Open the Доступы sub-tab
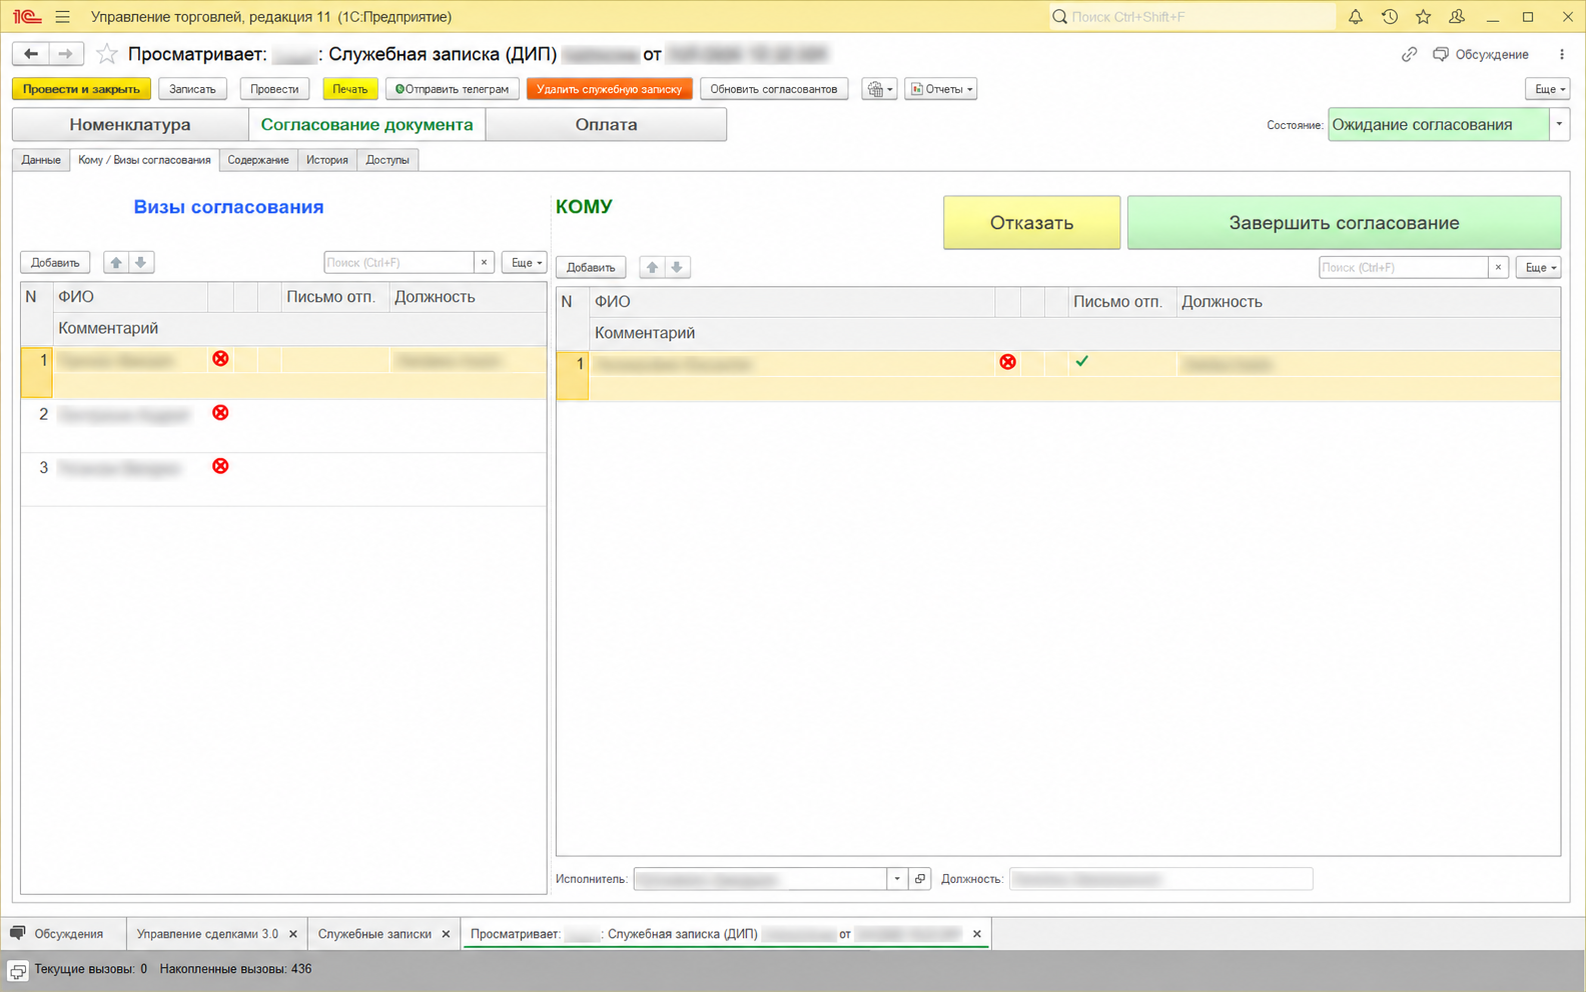The height and width of the screenshot is (992, 1586). point(388,160)
